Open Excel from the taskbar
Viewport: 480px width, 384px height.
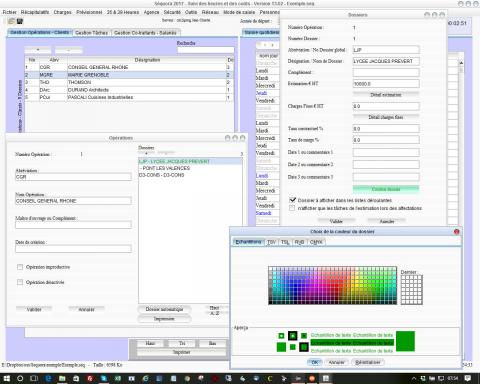pyautogui.click(x=118, y=378)
